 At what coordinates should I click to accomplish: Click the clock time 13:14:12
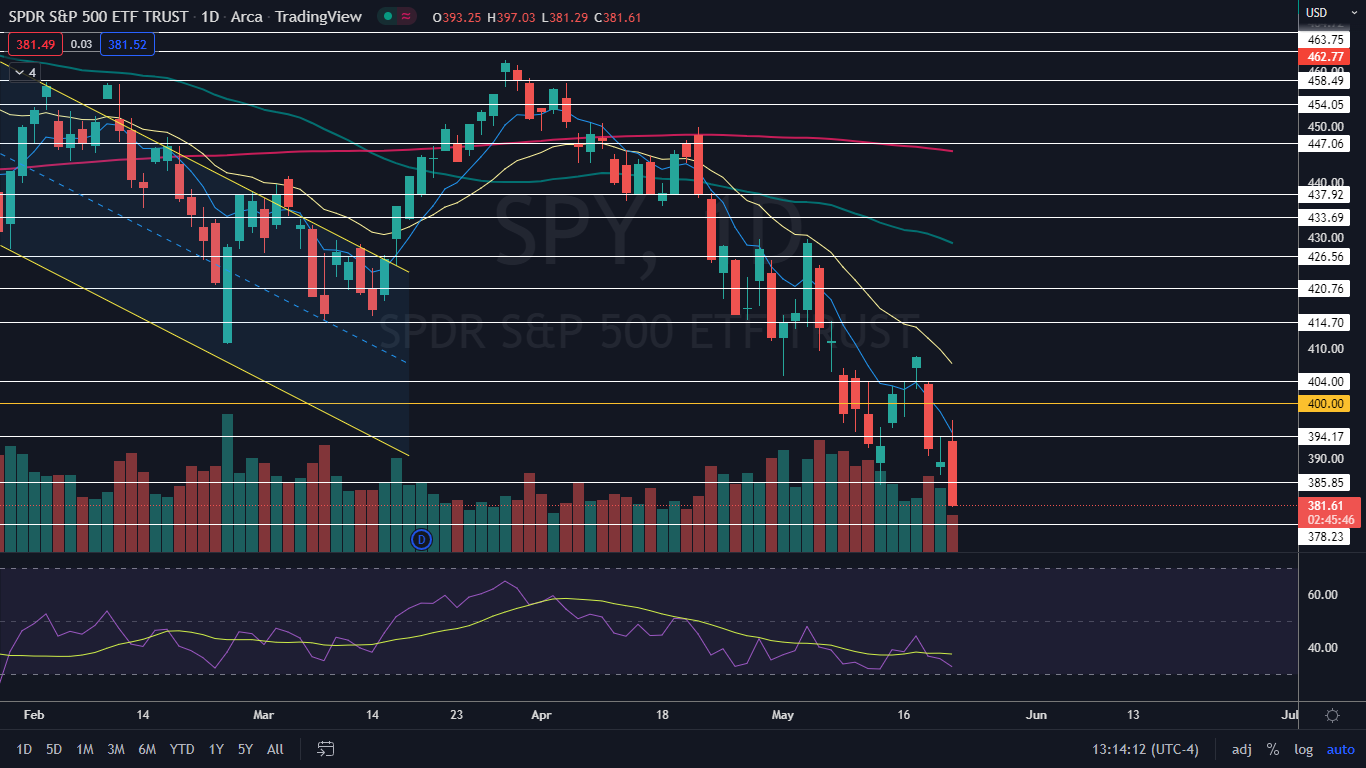pyautogui.click(x=1120, y=749)
